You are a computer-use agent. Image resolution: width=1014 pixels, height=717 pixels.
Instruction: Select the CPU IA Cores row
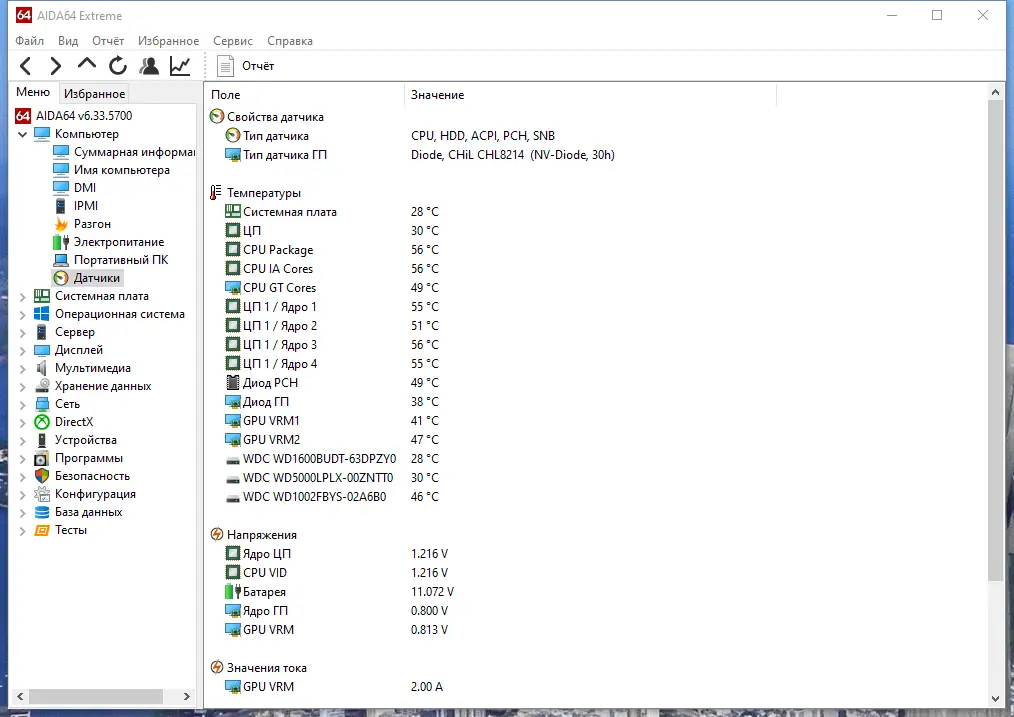pos(278,269)
